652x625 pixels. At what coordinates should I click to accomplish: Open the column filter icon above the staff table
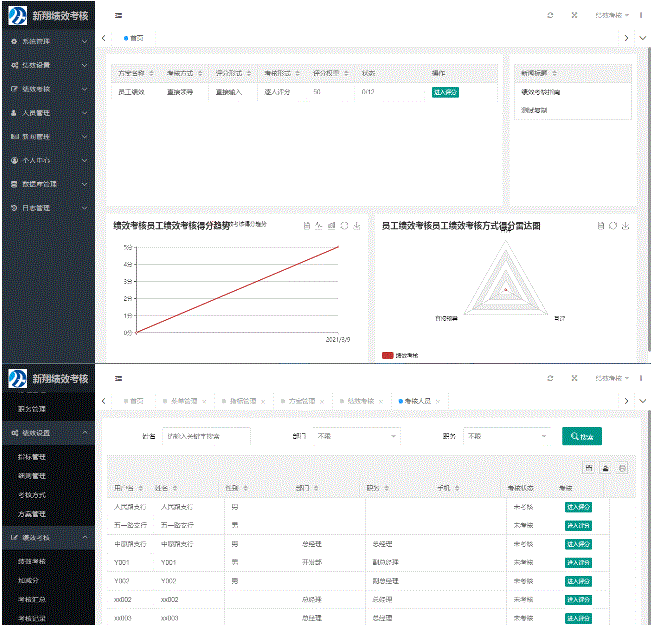point(590,468)
